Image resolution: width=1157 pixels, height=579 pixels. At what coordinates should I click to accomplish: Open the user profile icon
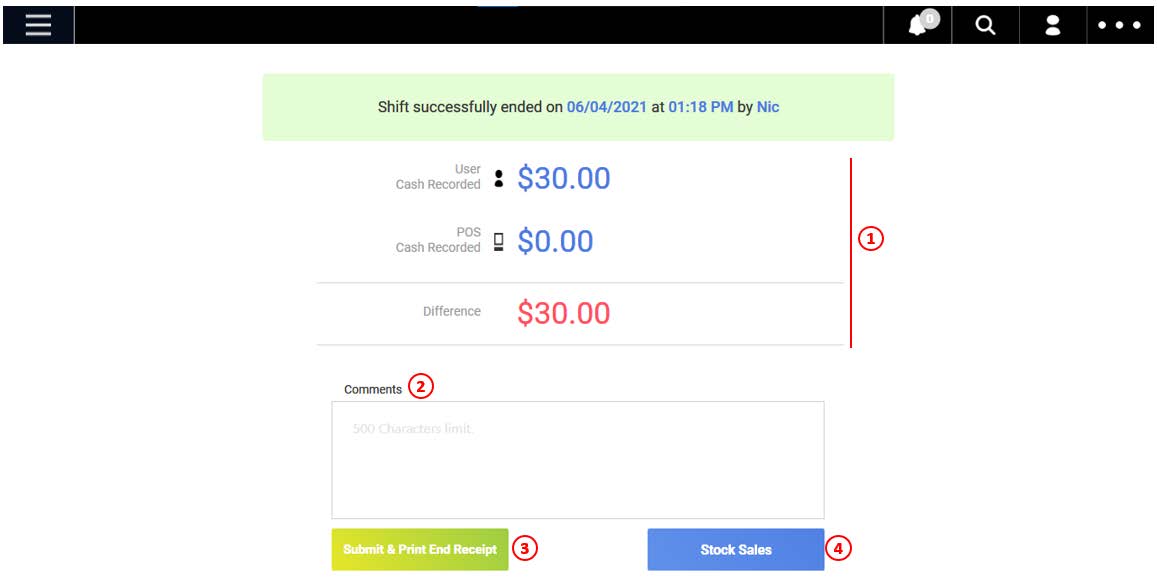pyautogui.click(x=1053, y=26)
